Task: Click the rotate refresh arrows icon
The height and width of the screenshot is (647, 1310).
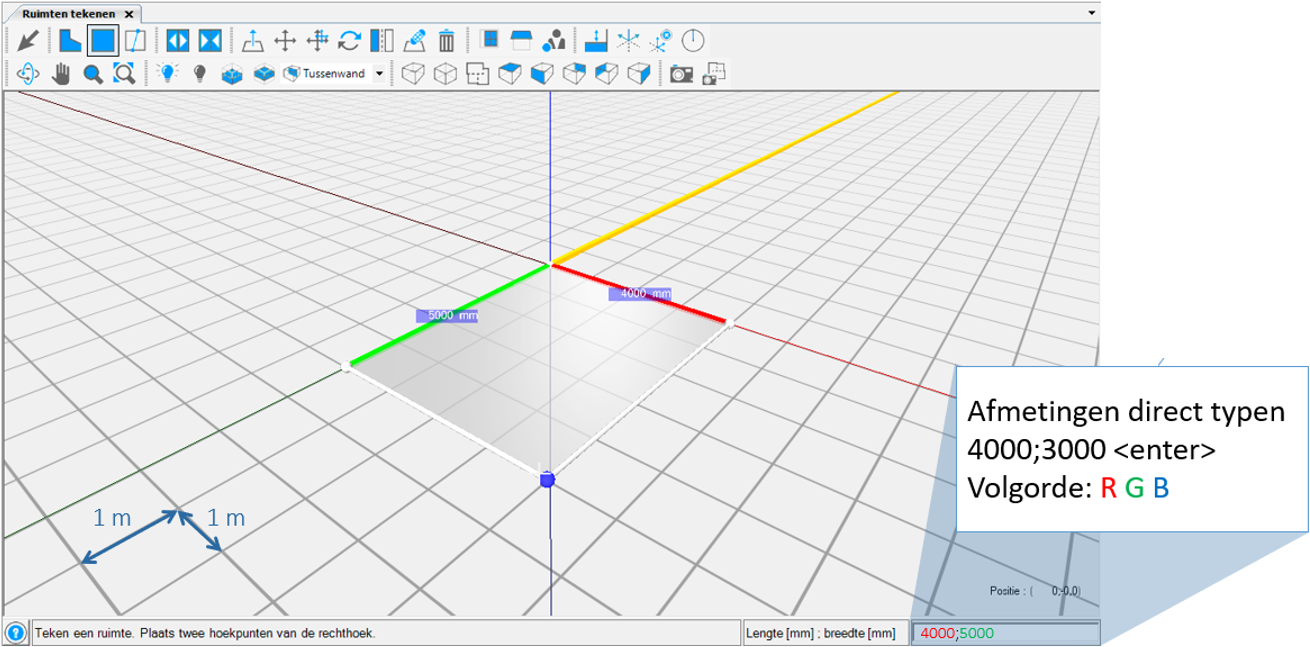Action: point(349,41)
